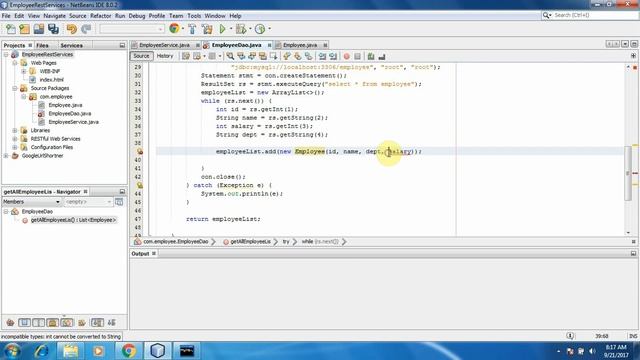Click the Redo toolbar icon
This screenshot has width=640, height=360.
tap(86, 29)
